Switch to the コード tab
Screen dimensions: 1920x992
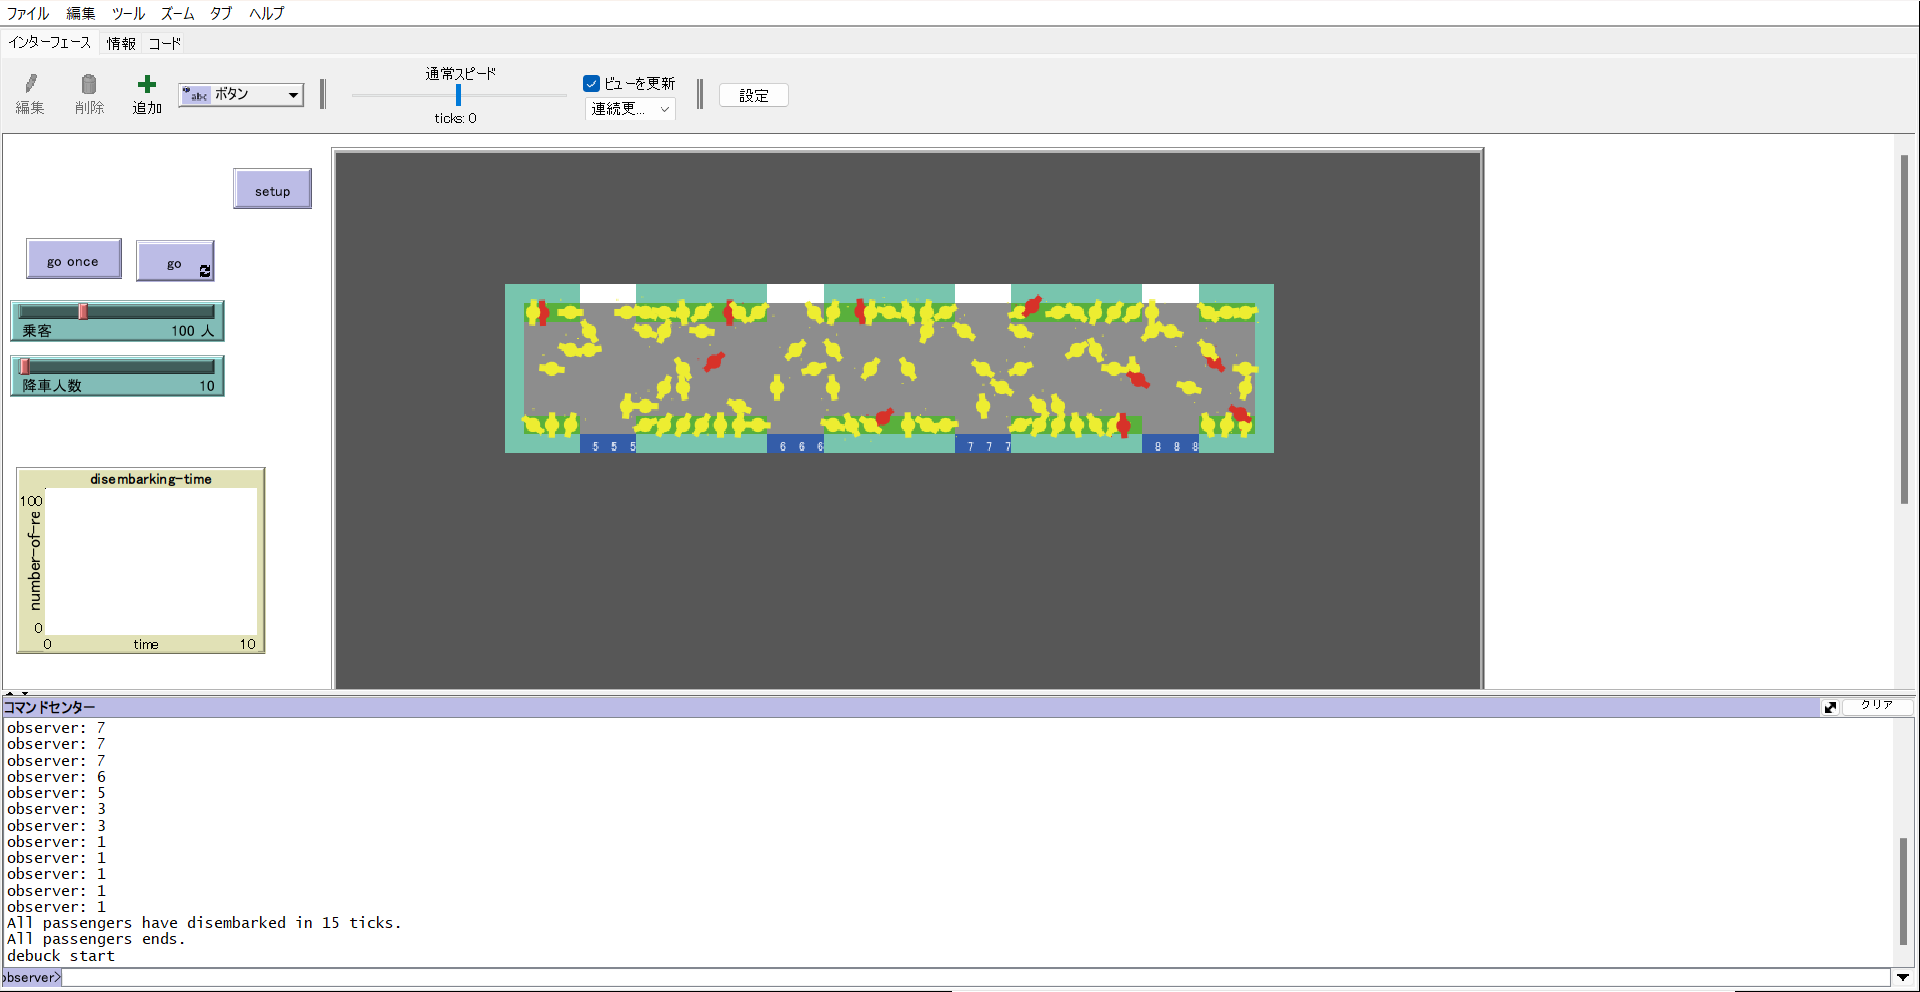tap(165, 43)
